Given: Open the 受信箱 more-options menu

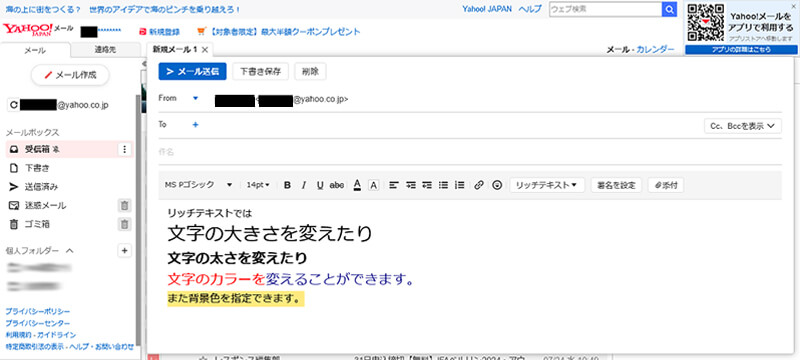Looking at the screenshot, I should coord(125,149).
